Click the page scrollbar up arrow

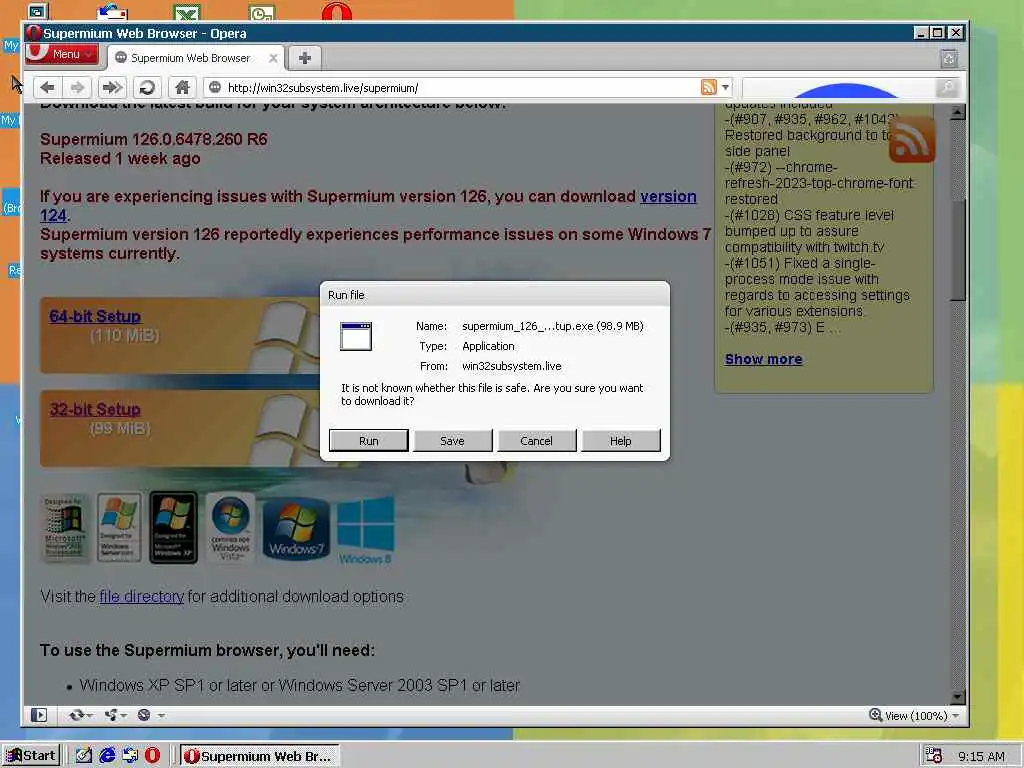coord(957,112)
